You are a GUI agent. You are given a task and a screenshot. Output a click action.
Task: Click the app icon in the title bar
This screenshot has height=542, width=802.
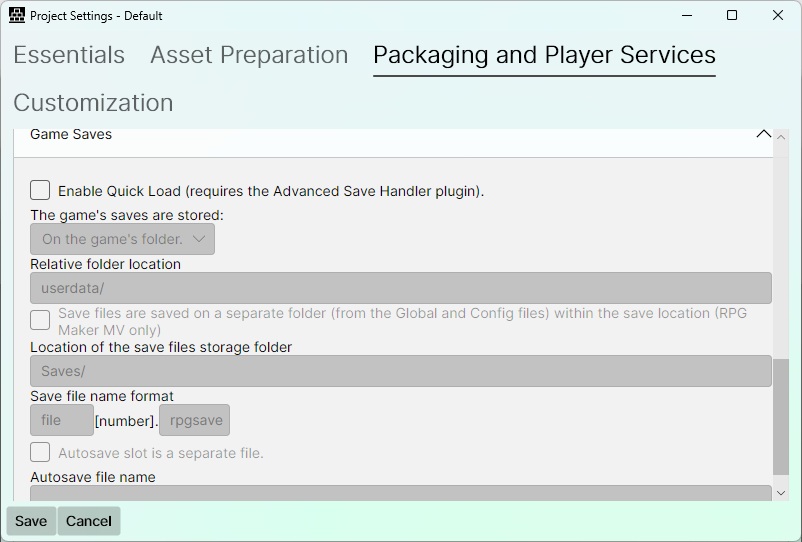(x=17, y=15)
